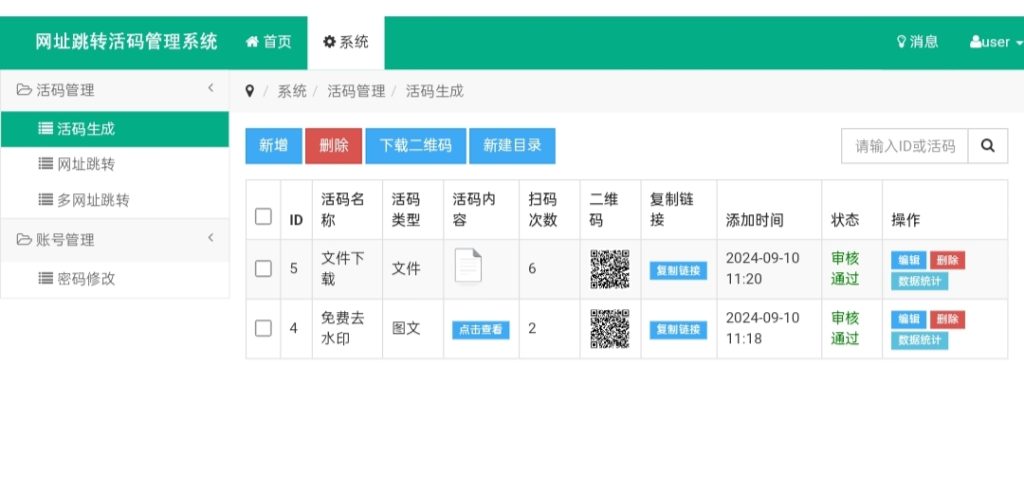The width and height of the screenshot is (1024, 477).
Task: Open 消息 notifications with lightbulb icon
Action: click(917, 42)
